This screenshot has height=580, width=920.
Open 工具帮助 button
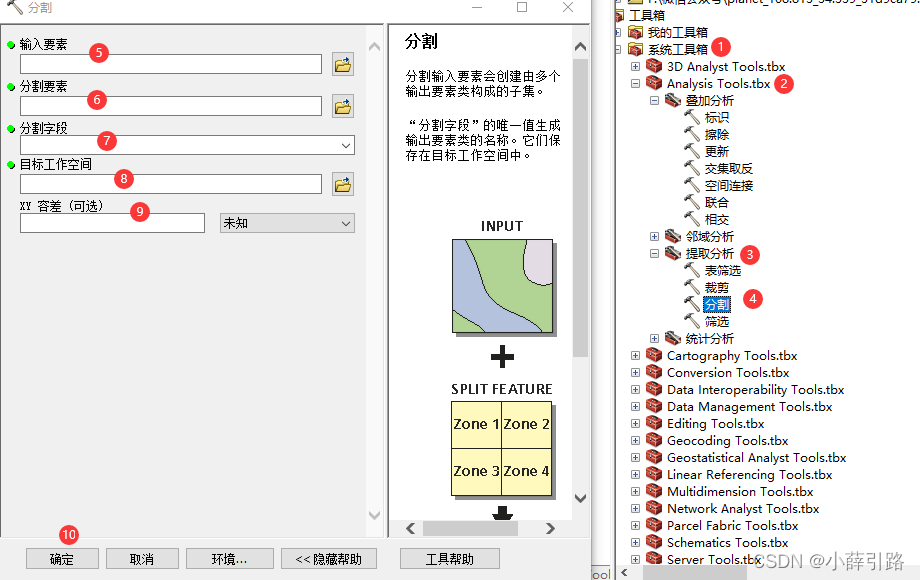[449, 559]
